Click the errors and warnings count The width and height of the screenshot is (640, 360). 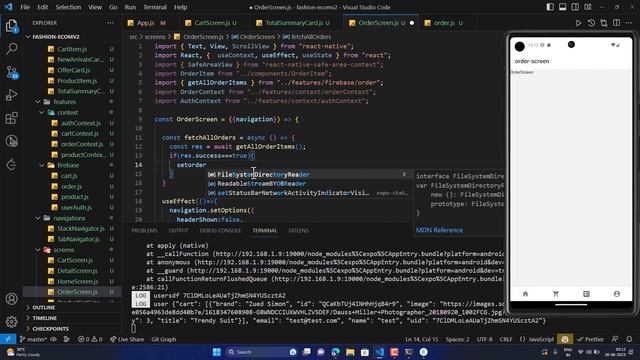pyautogui.click(x=90, y=339)
